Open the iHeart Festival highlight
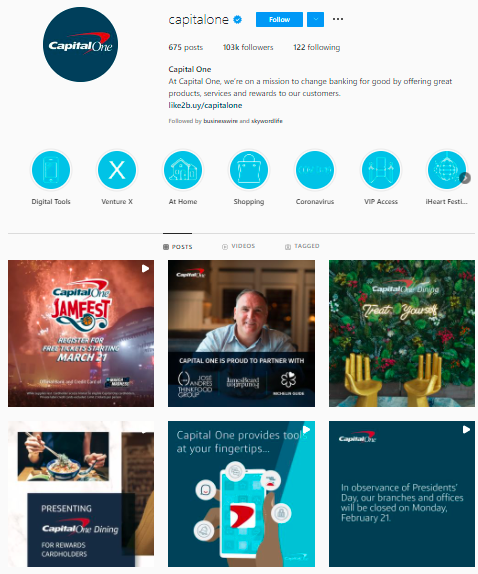The width and height of the screenshot is (478, 574). click(x=447, y=170)
